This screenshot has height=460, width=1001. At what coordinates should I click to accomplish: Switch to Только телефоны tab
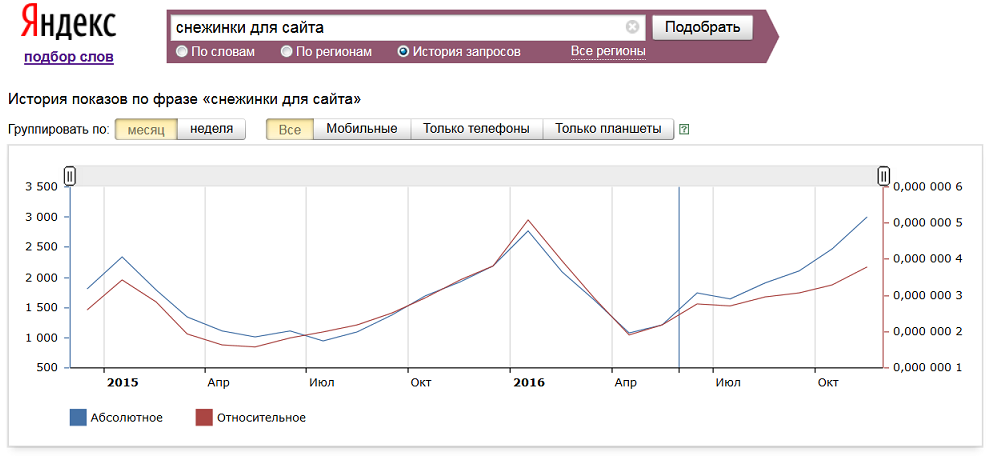coord(476,130)
